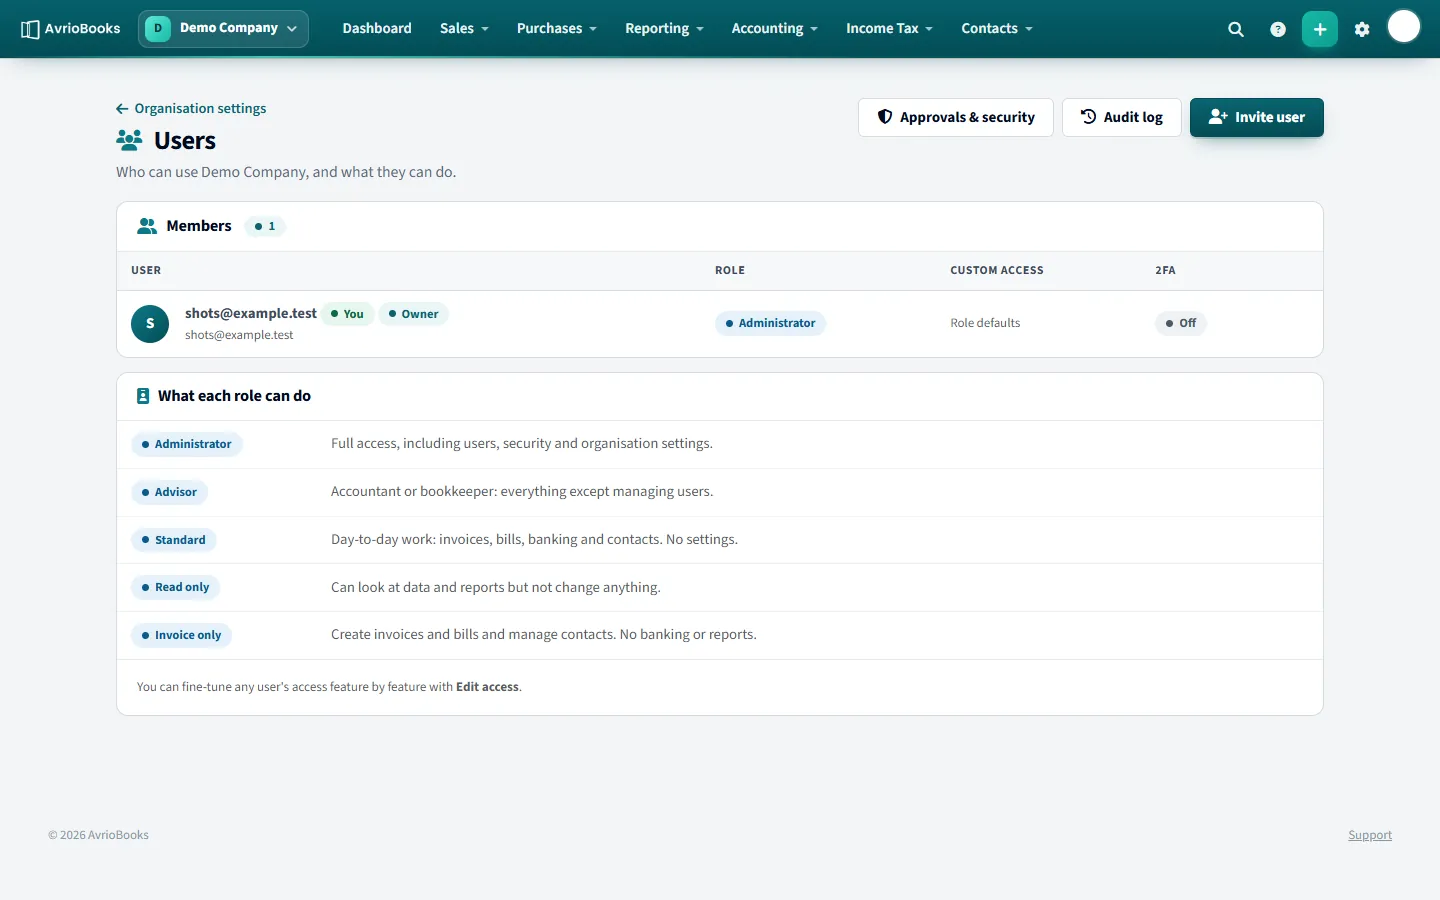Return to Organisation settings
1440x900 pixels.
click(191, 108)
